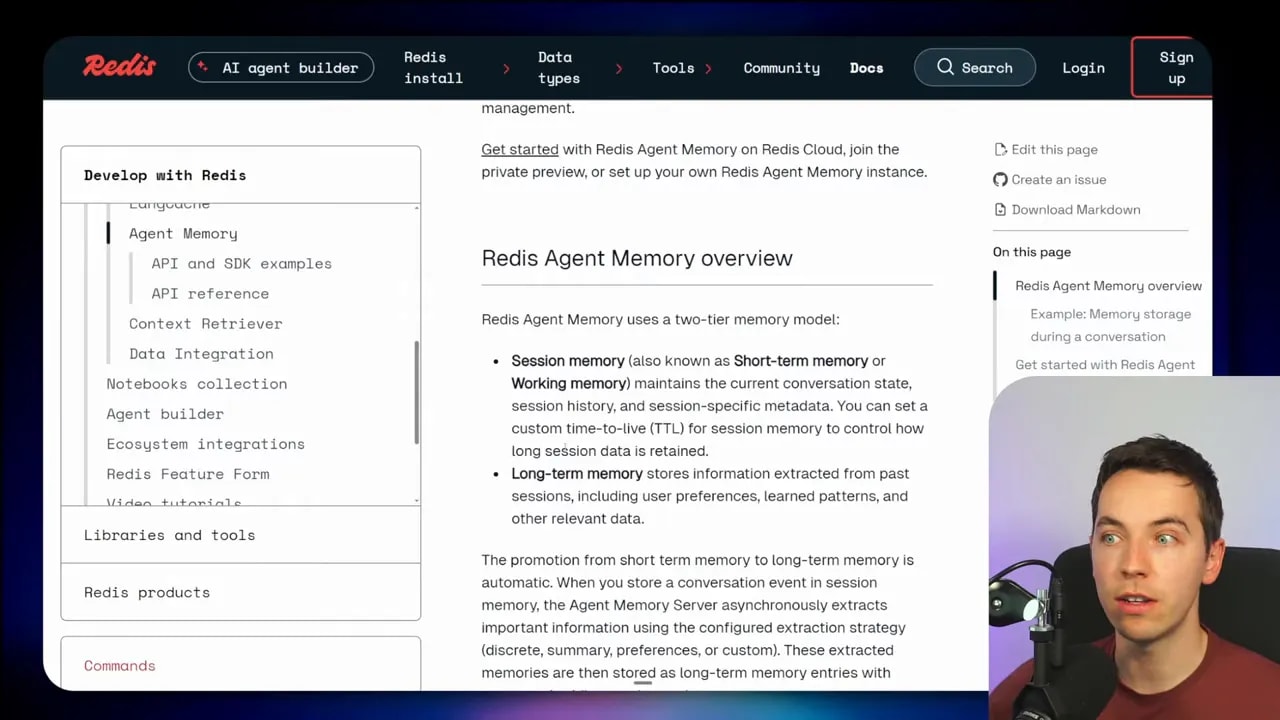Open the Data types menu
The height and width of the screenshot is (720, 1280).
click(558, 67)
